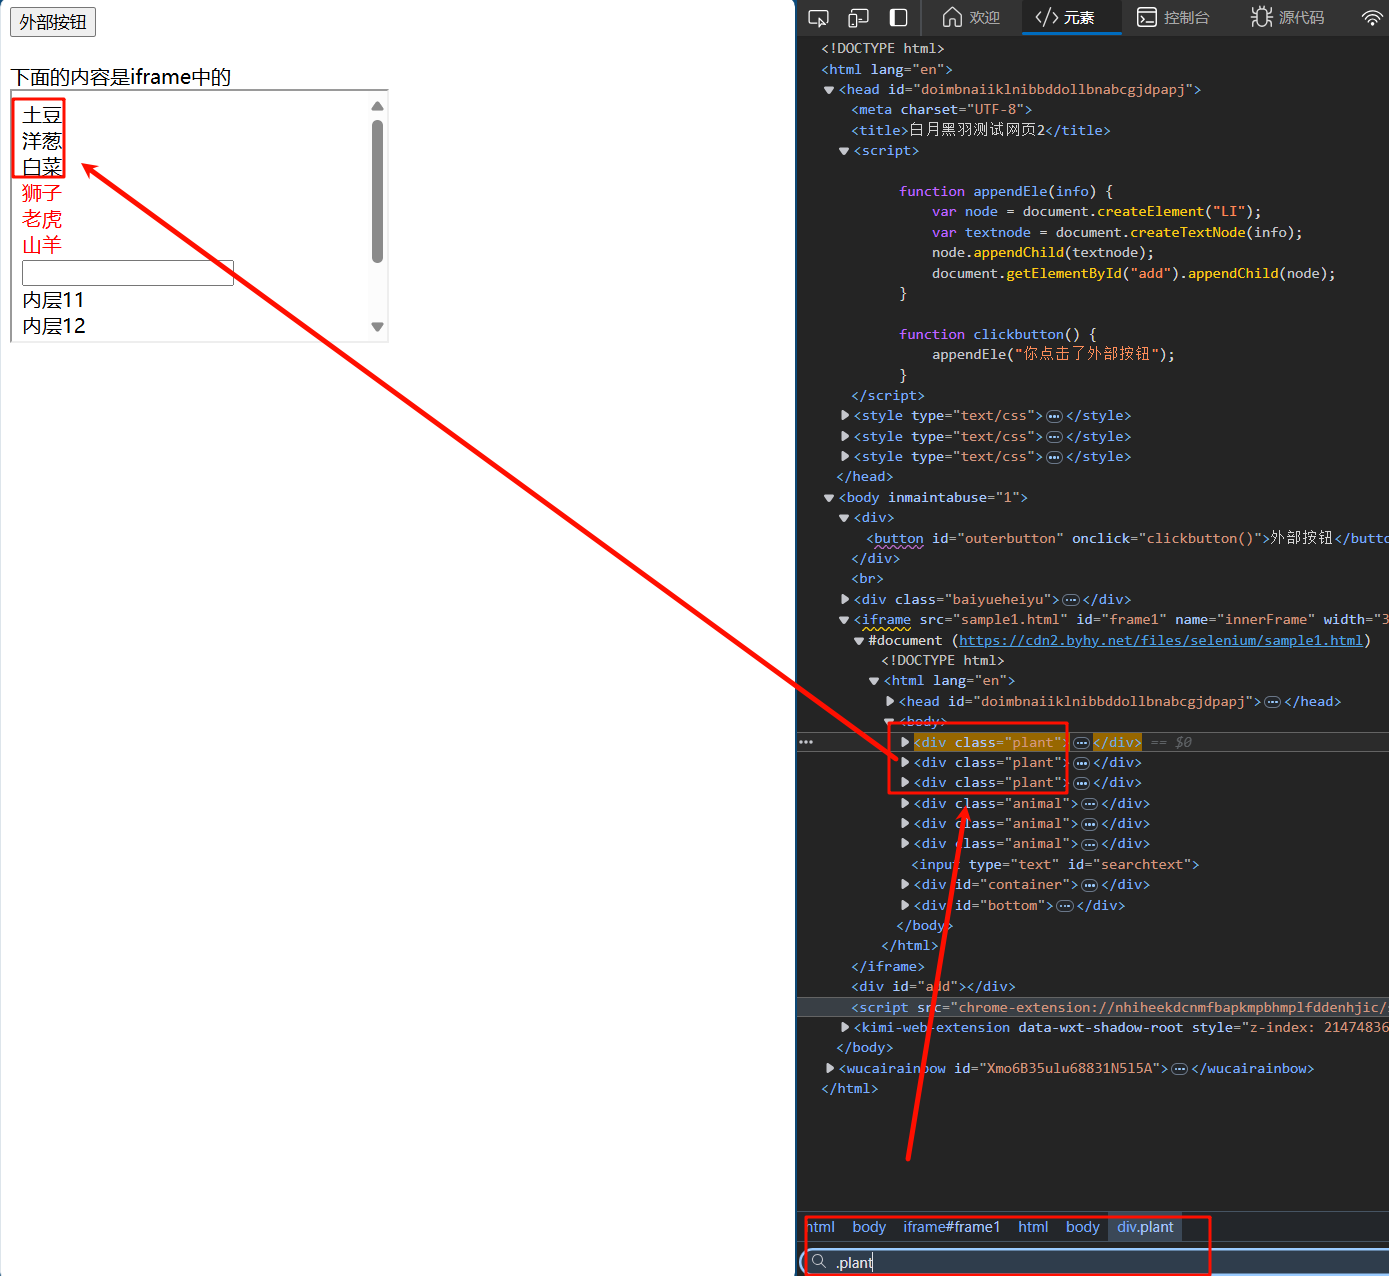Viewport: 1389px width, 1276px height.
Task: Collapse the outer head node
Action: pos(828,90)
